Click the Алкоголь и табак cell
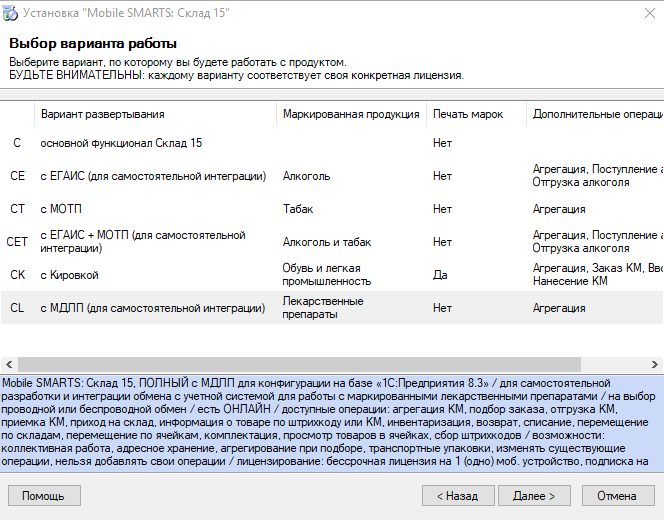Screen dimensions: 664x520 326,242
